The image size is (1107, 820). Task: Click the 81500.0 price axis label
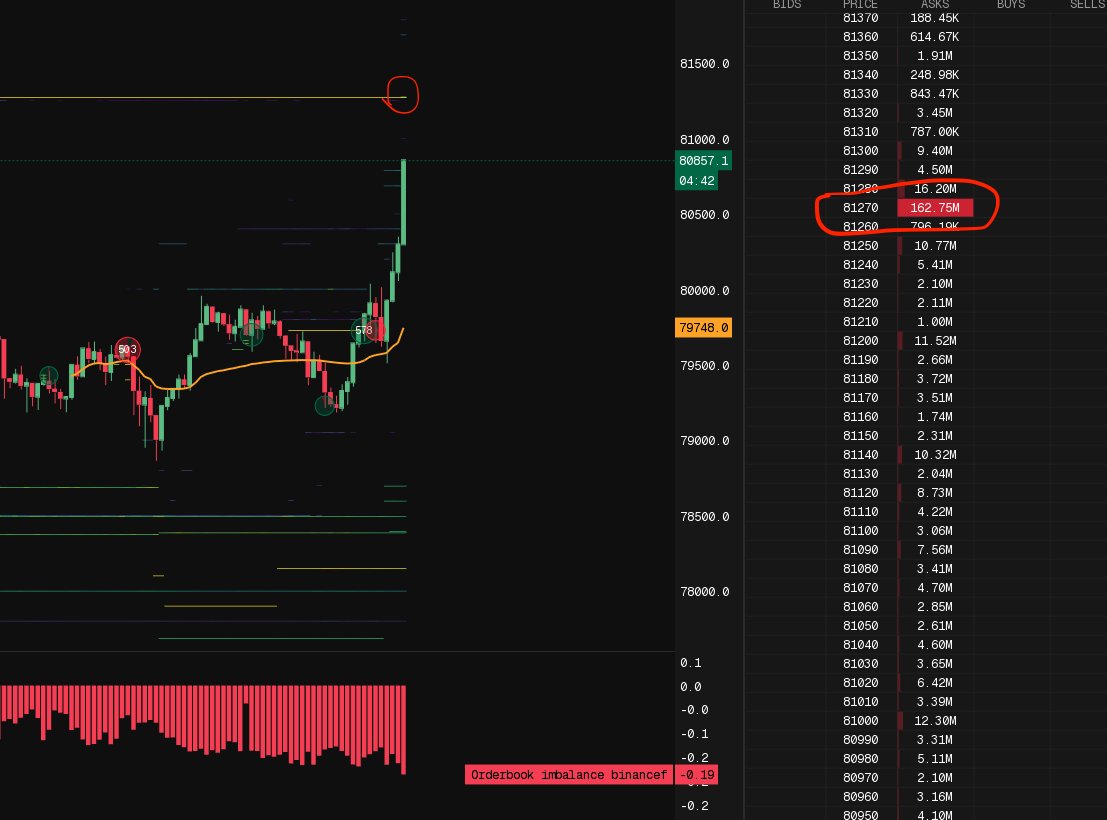tap(705, 64)
